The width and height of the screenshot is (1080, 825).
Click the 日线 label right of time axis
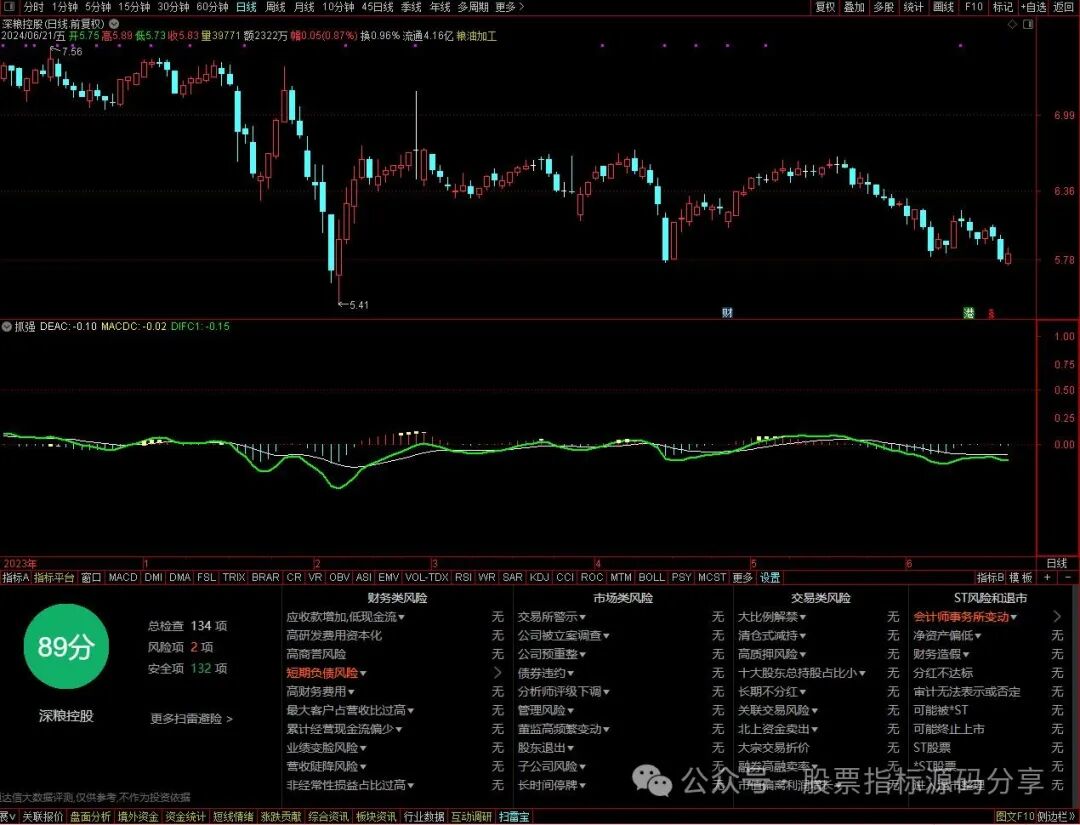click(1057, 563)
